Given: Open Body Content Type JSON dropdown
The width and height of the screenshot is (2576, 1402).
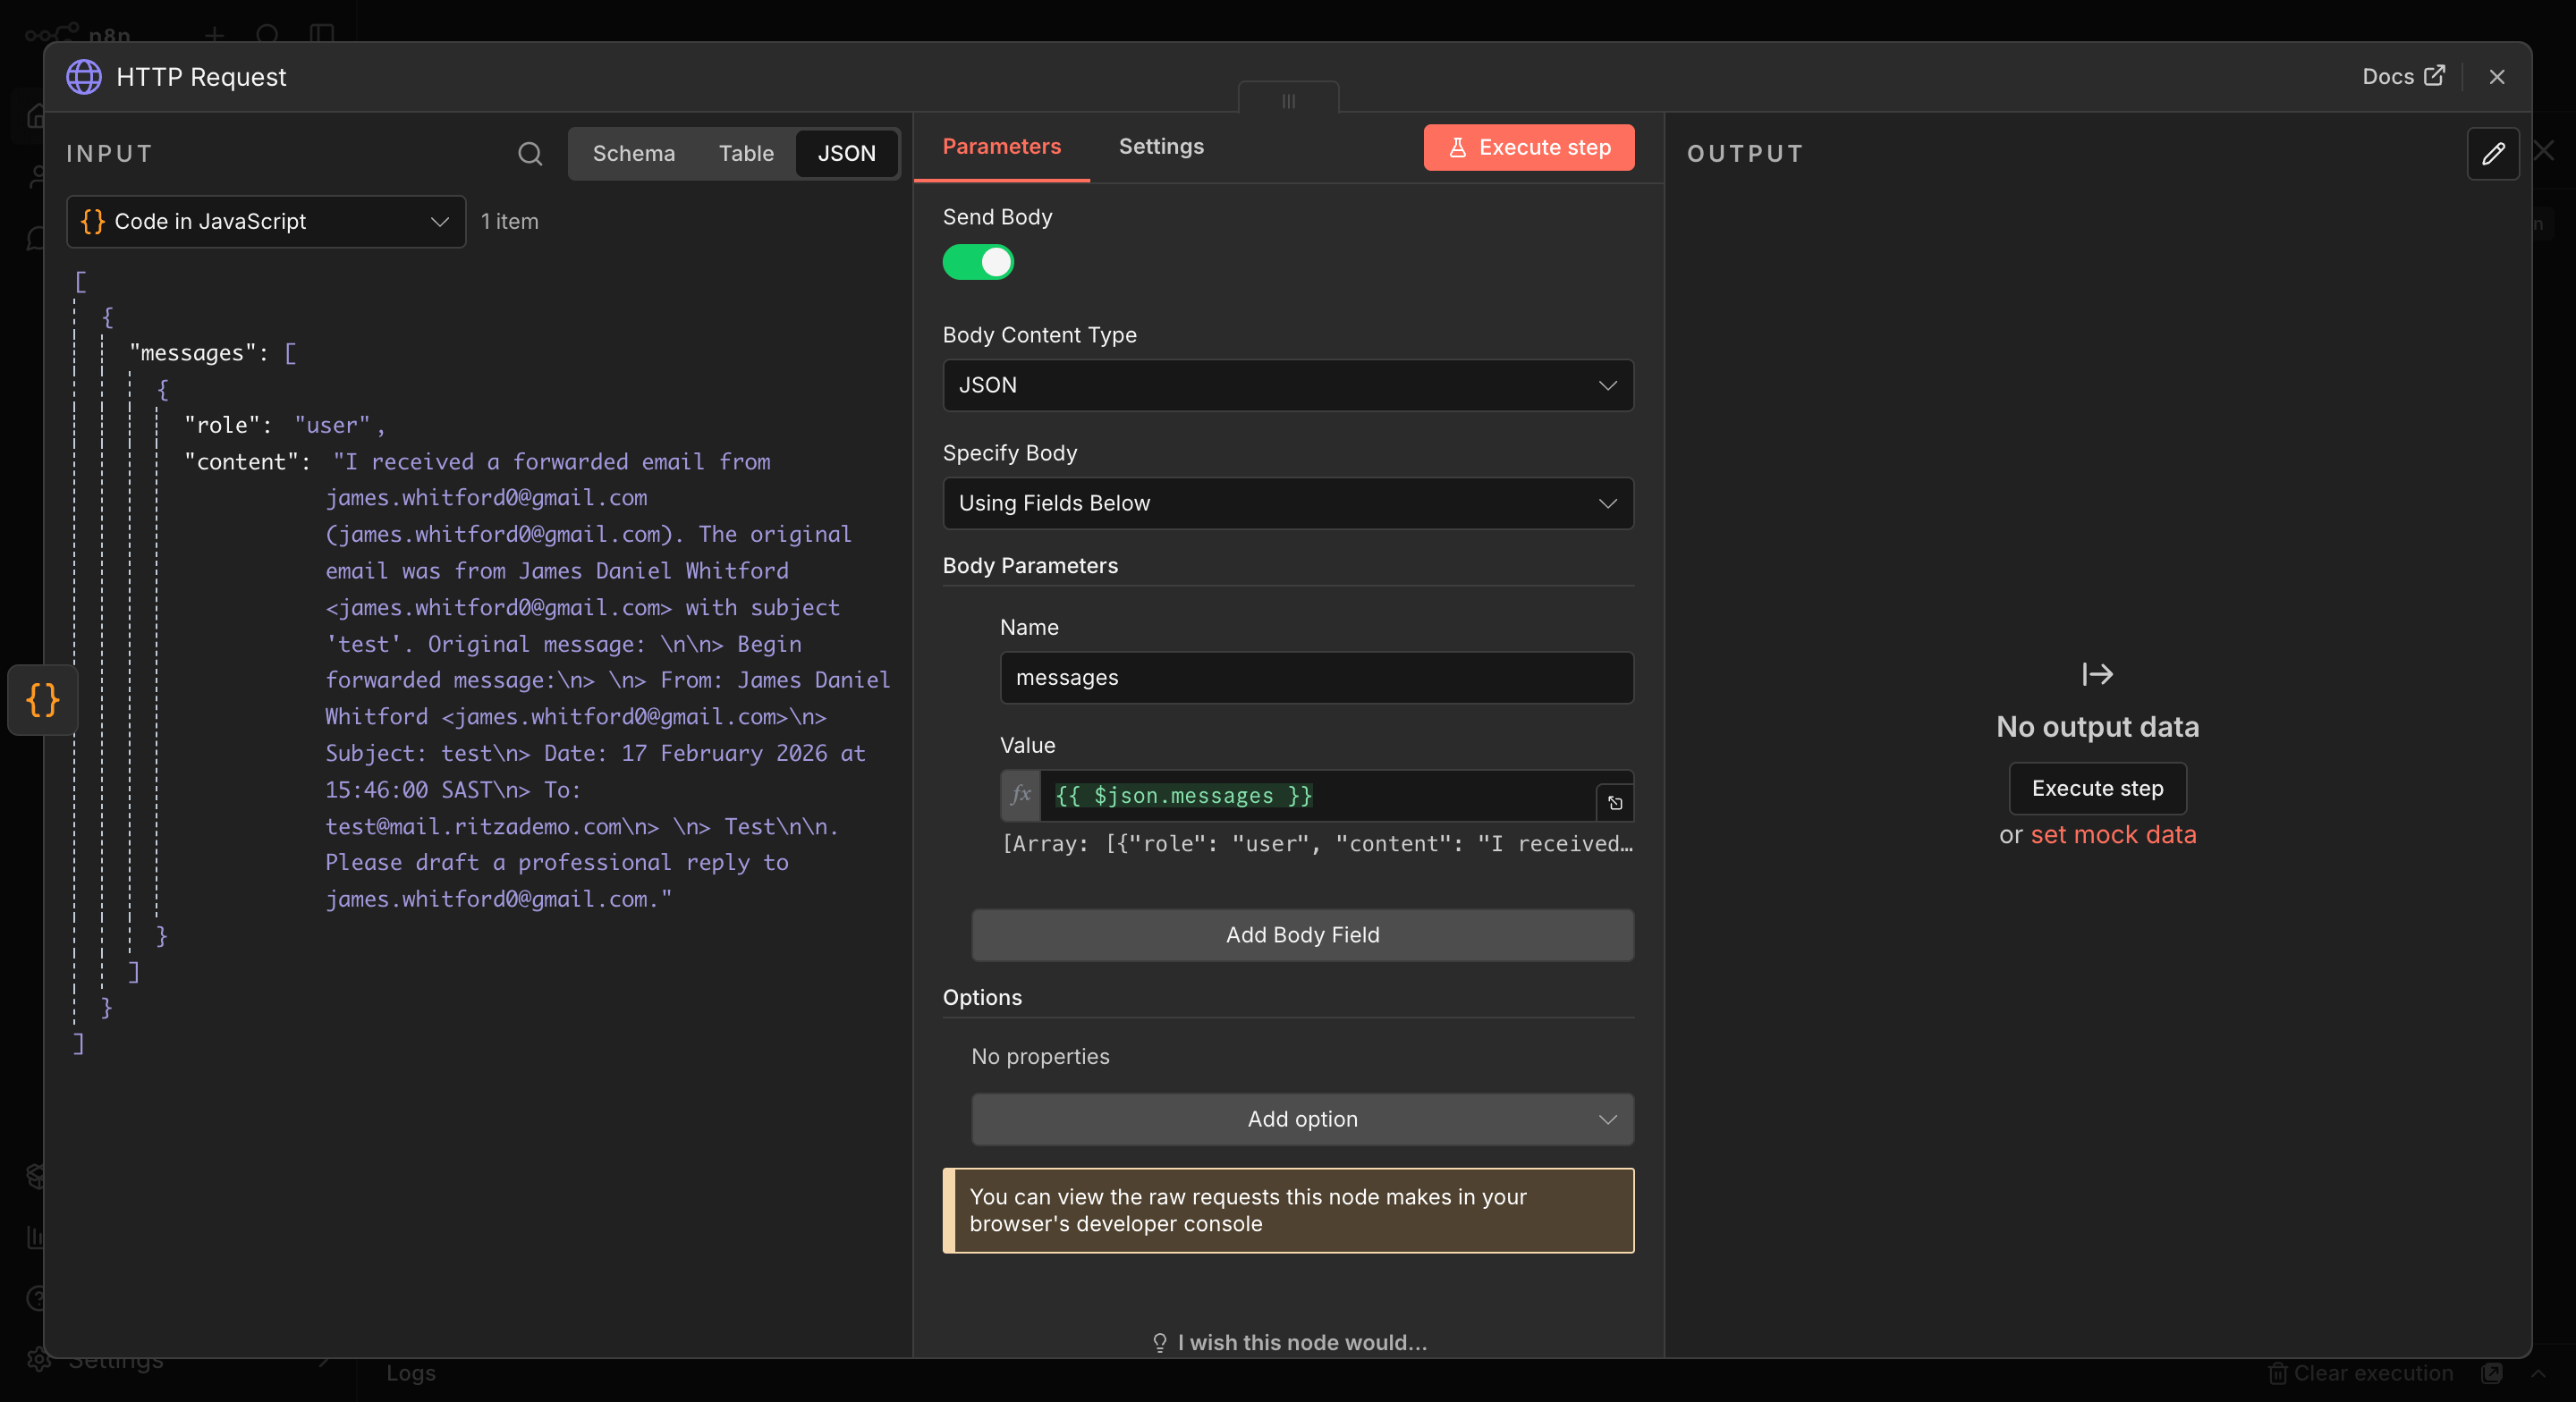Looking at the screenshot, I should (x=1287, y=385).
